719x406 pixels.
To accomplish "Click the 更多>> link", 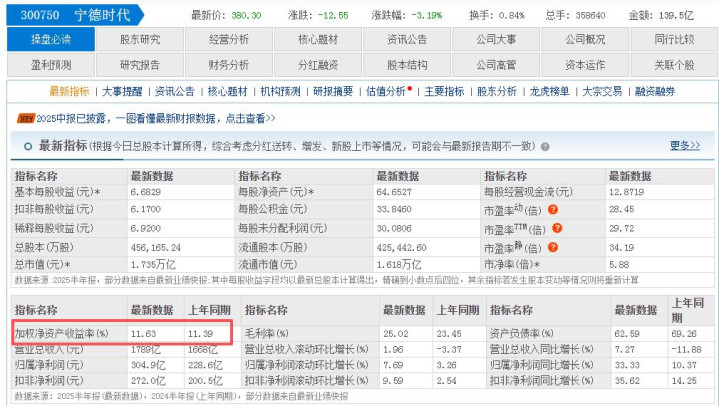I will (685, 145).
